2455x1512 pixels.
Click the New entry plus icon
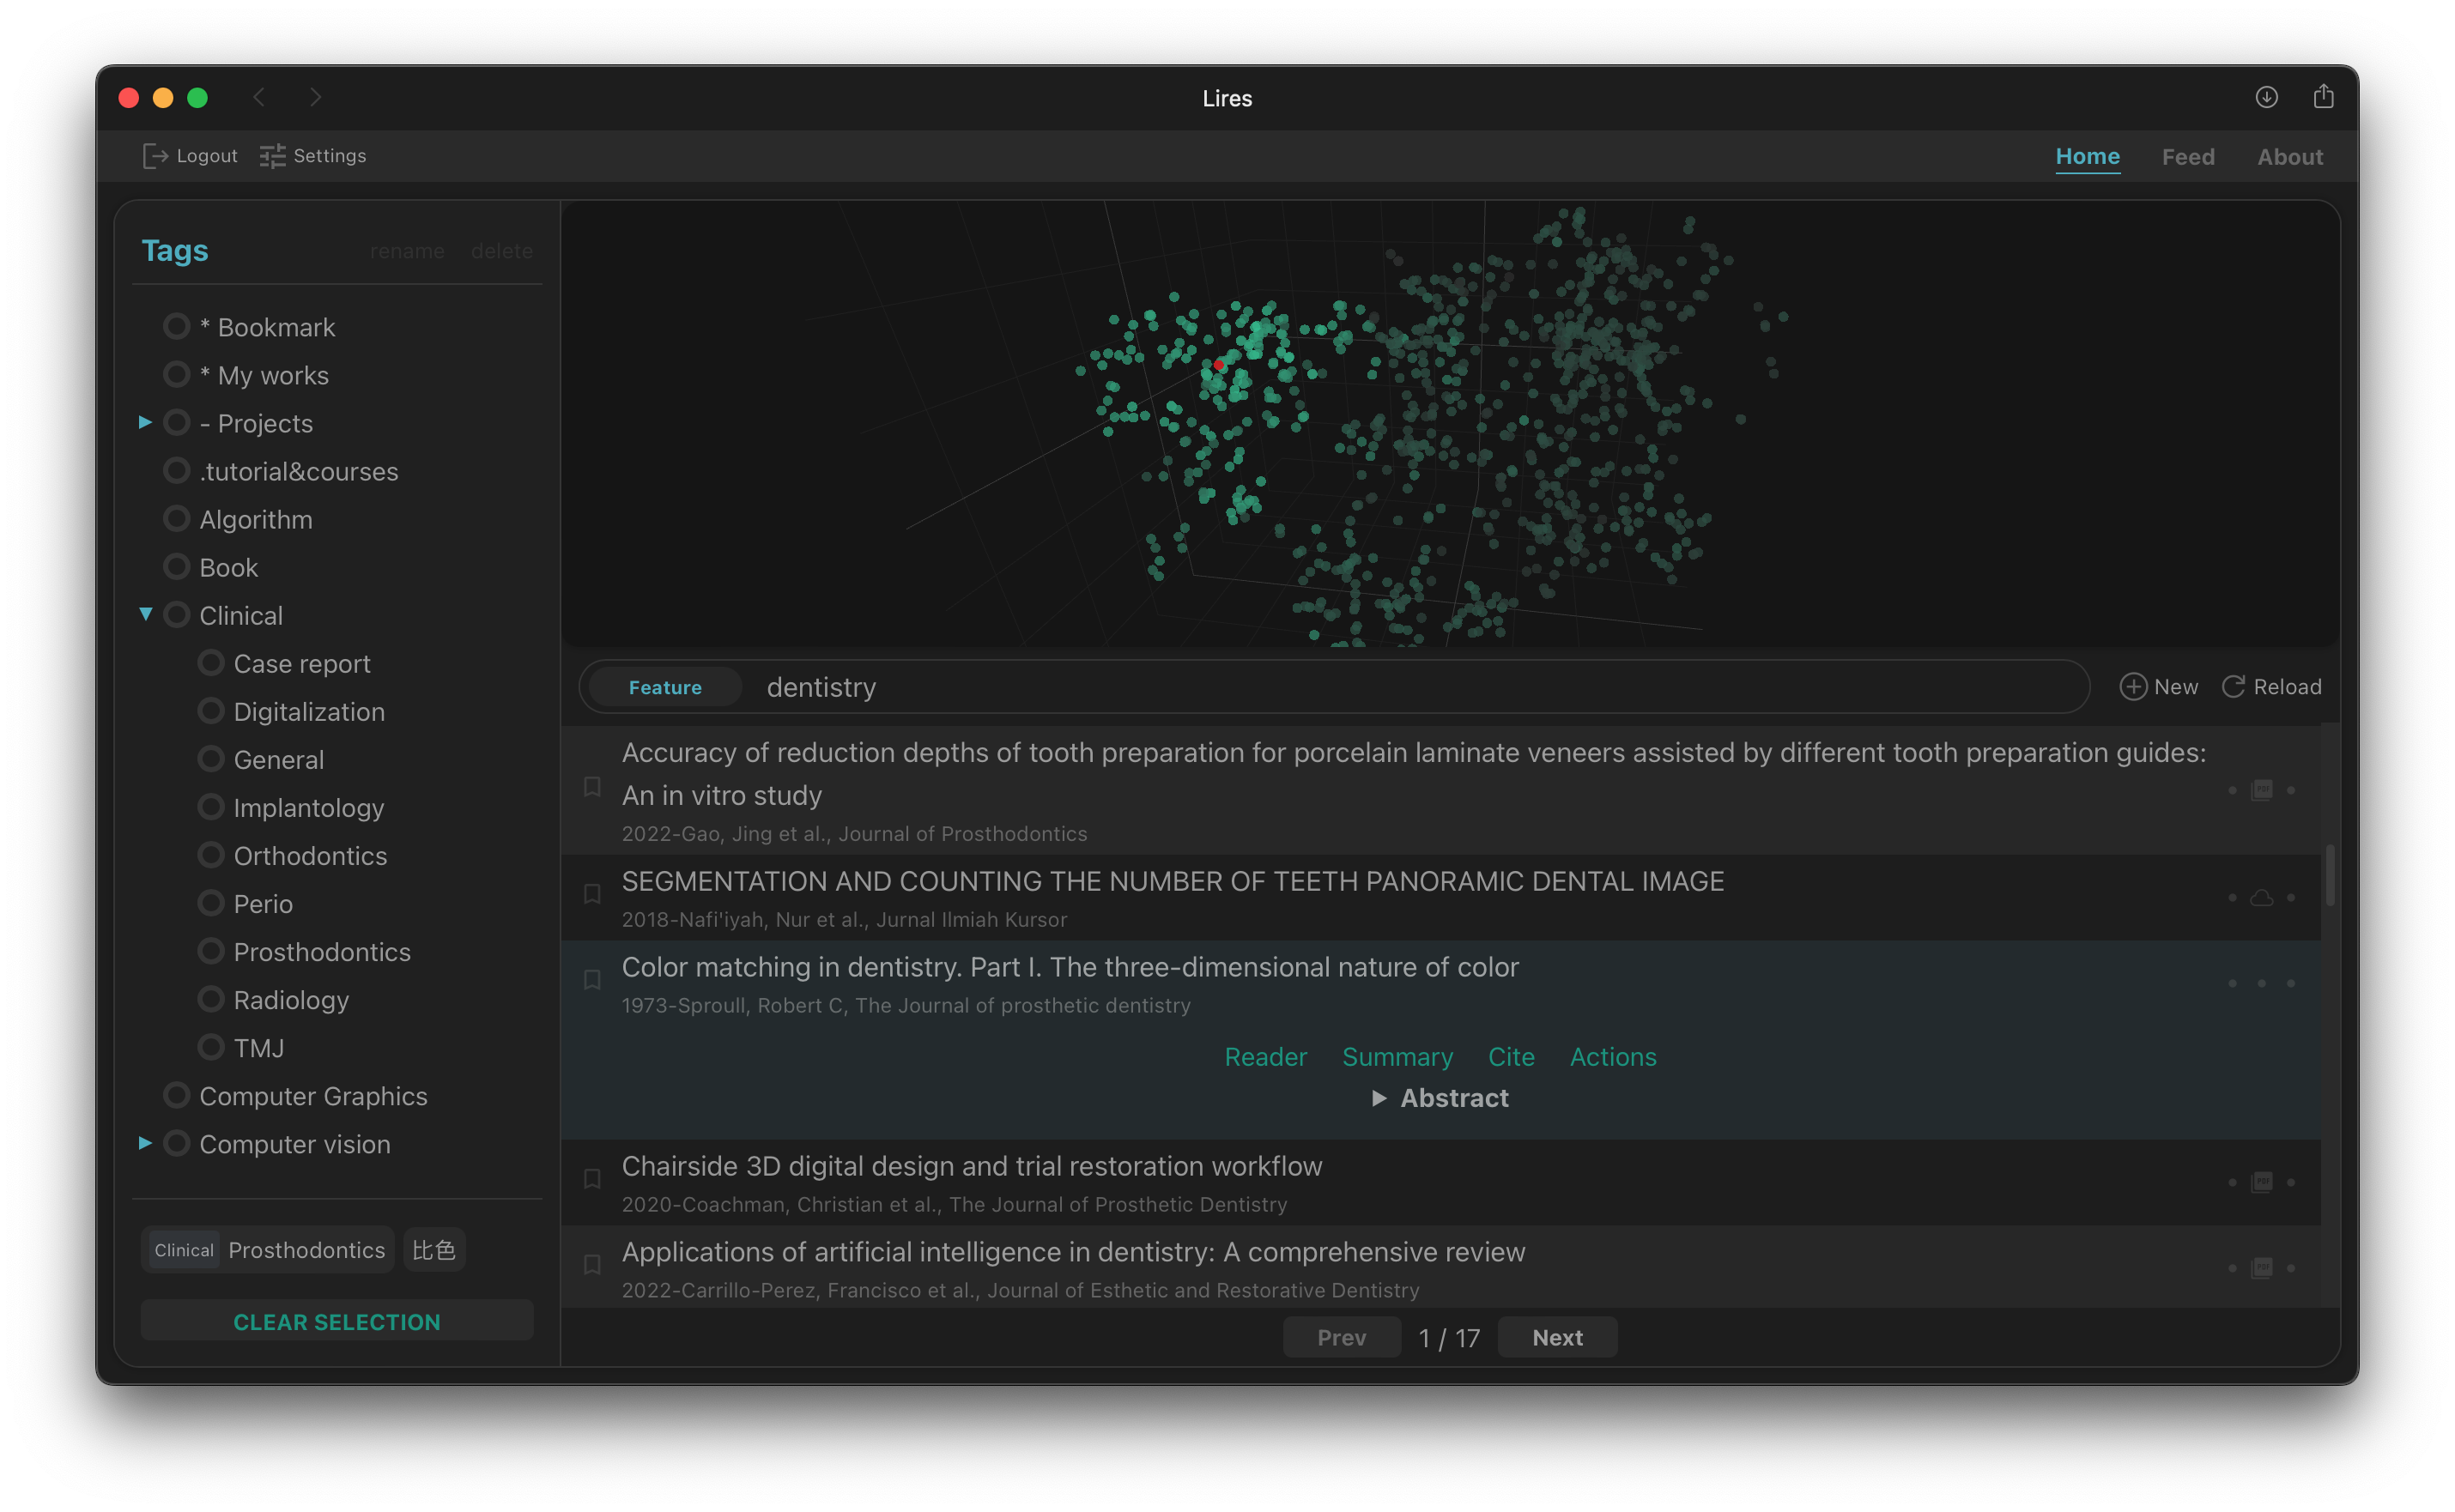tap(2132, 687)
